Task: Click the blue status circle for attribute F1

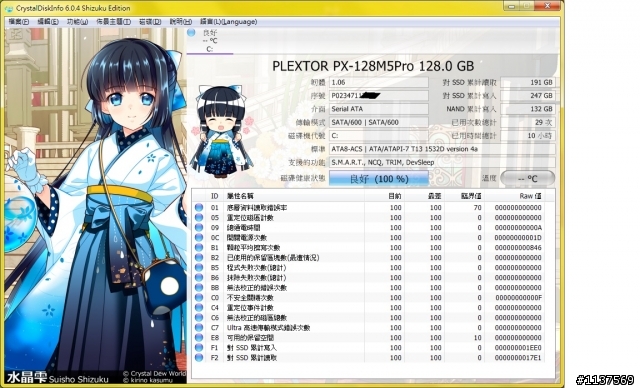Action: pyautogui.click(x=199, y=348)
